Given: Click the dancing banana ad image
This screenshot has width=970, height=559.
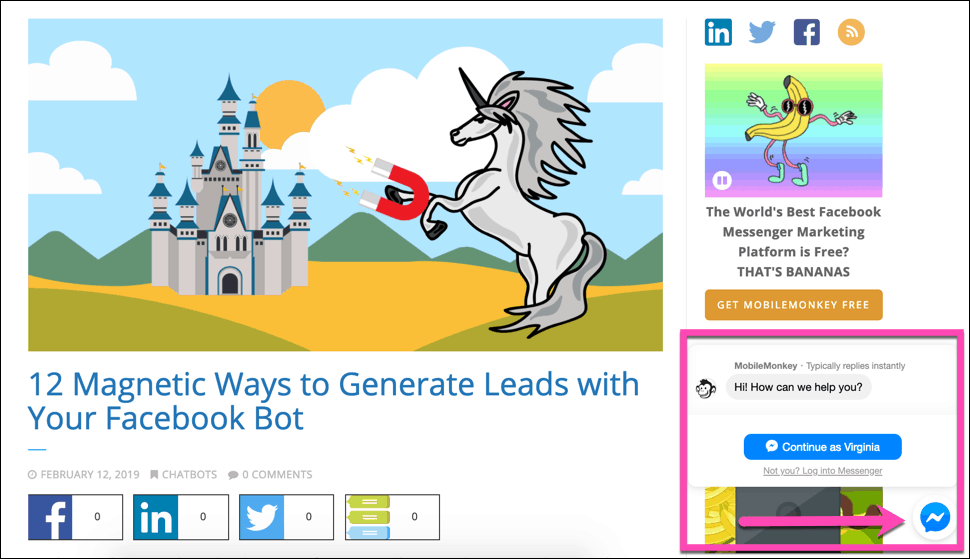Looking at the screenshot, I should (x=794, y=130).
